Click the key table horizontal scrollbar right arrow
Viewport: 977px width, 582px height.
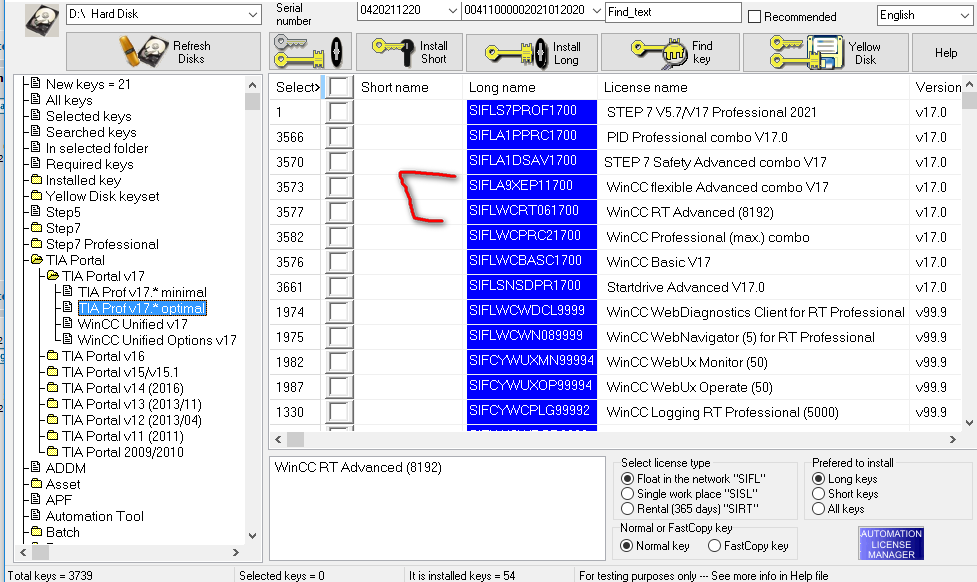(x=953, y=439)
